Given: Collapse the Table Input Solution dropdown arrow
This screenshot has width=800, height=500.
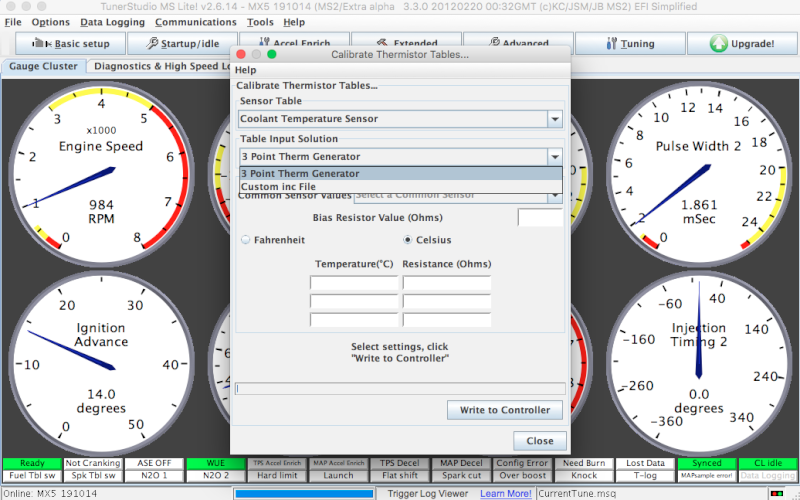Looking at the screenshot, I should click(x=555, y=157).
